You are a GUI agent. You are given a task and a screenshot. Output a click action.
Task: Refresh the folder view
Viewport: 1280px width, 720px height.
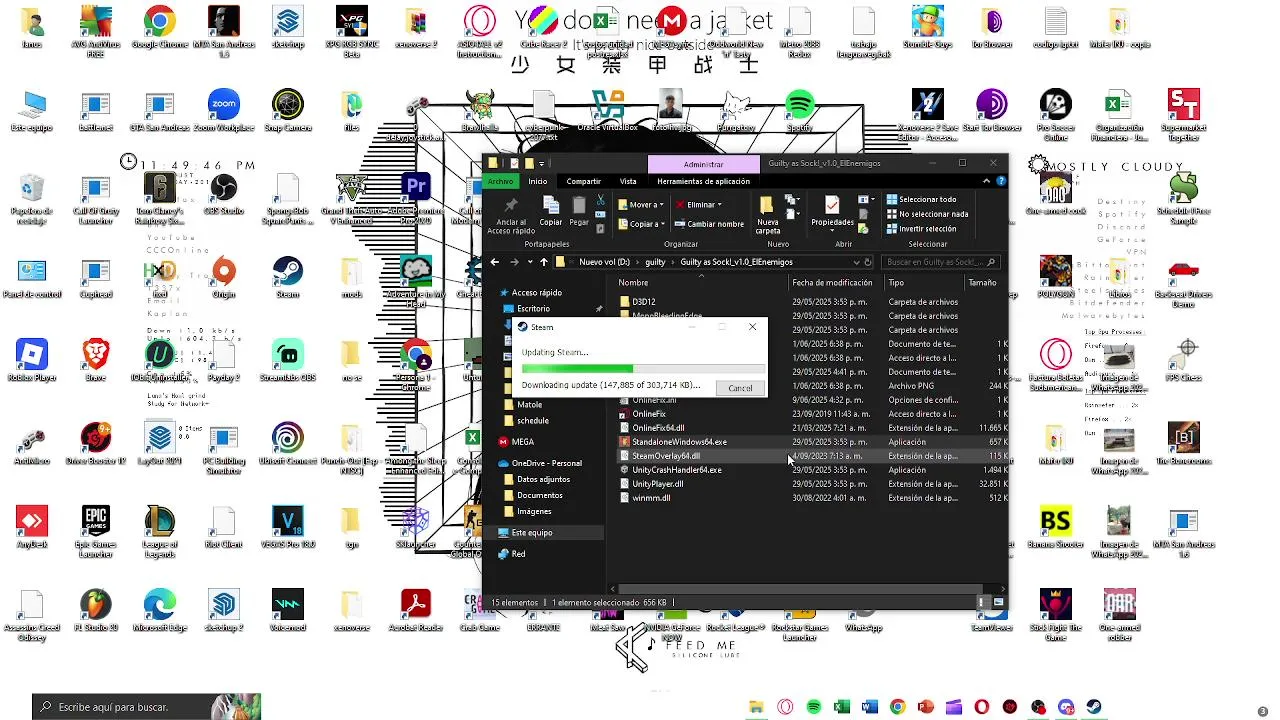click(x=868, y=262)
